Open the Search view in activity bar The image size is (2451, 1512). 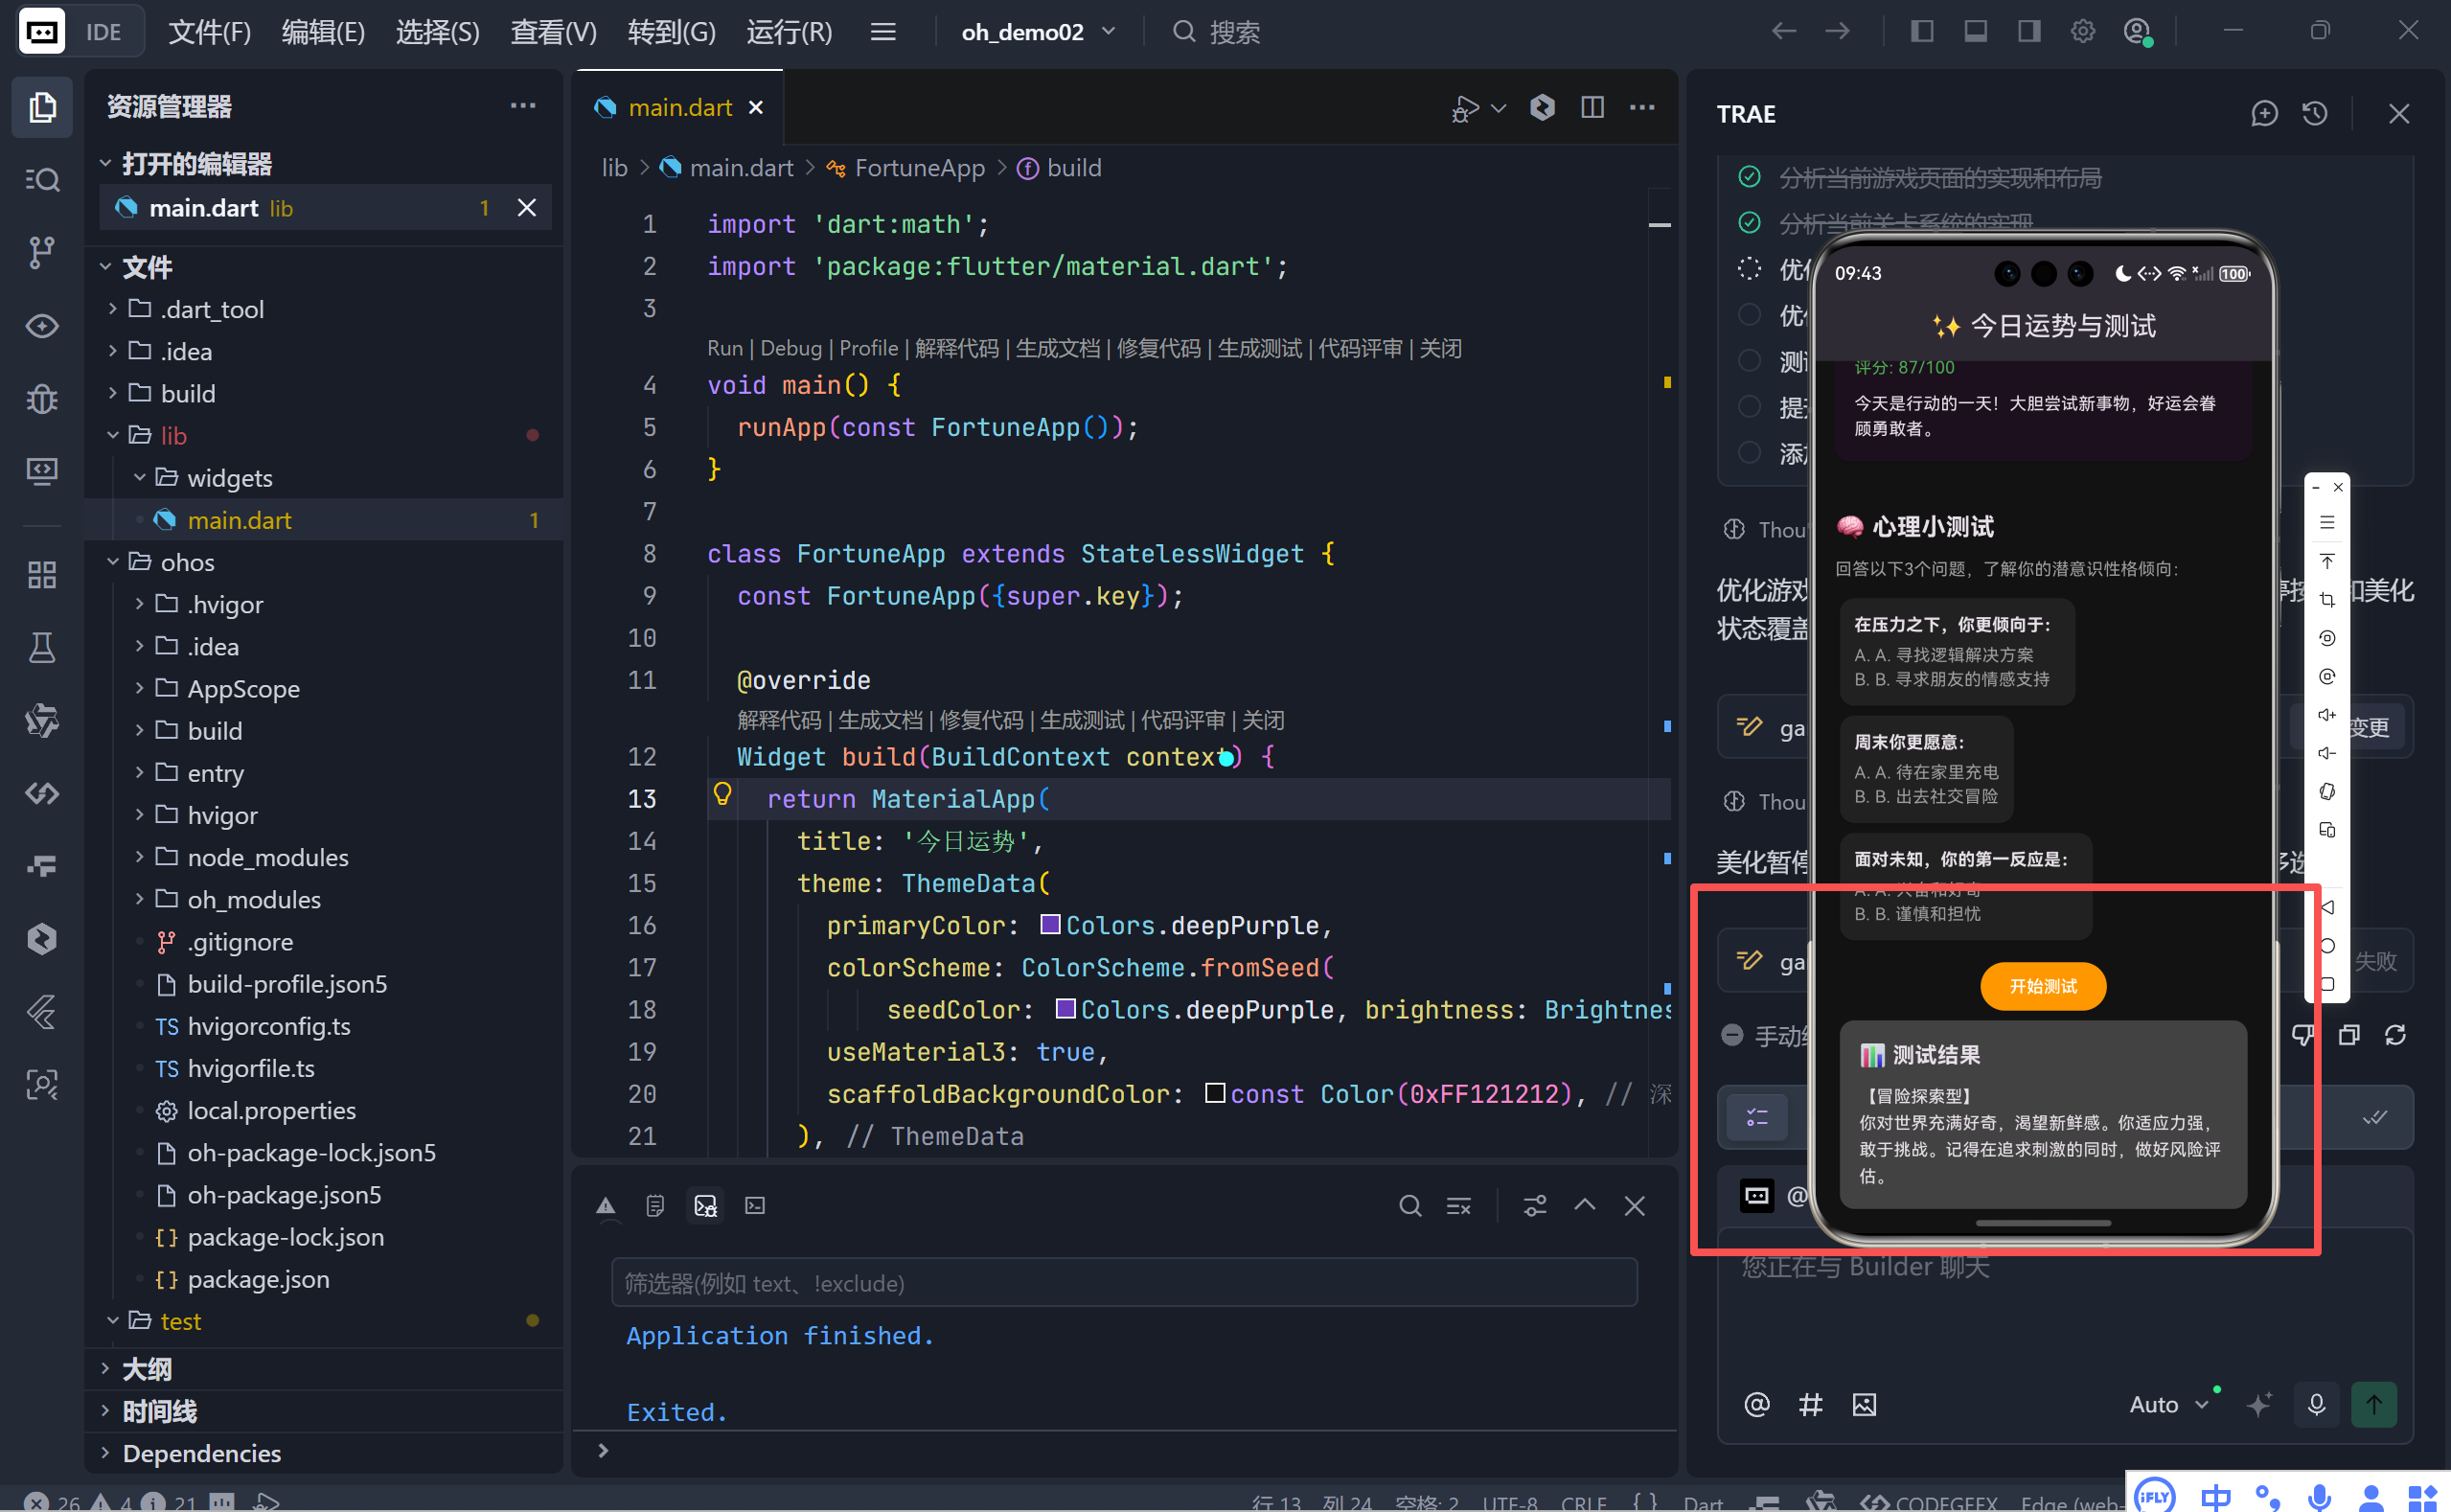point(41,179)
